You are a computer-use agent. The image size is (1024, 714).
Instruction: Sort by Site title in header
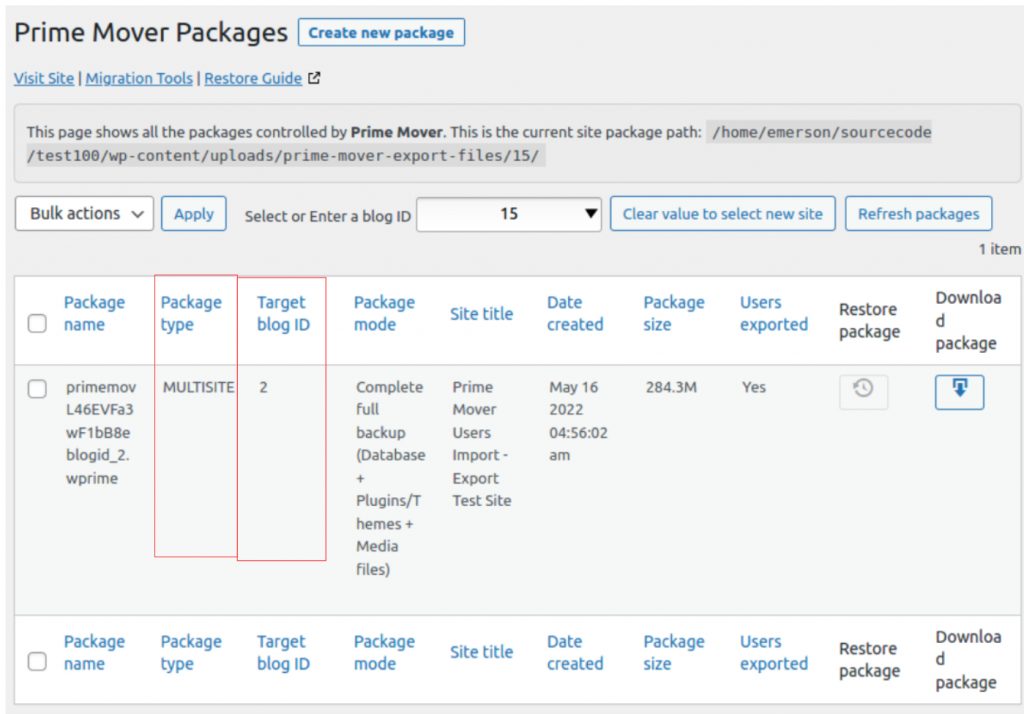point(481,314)
